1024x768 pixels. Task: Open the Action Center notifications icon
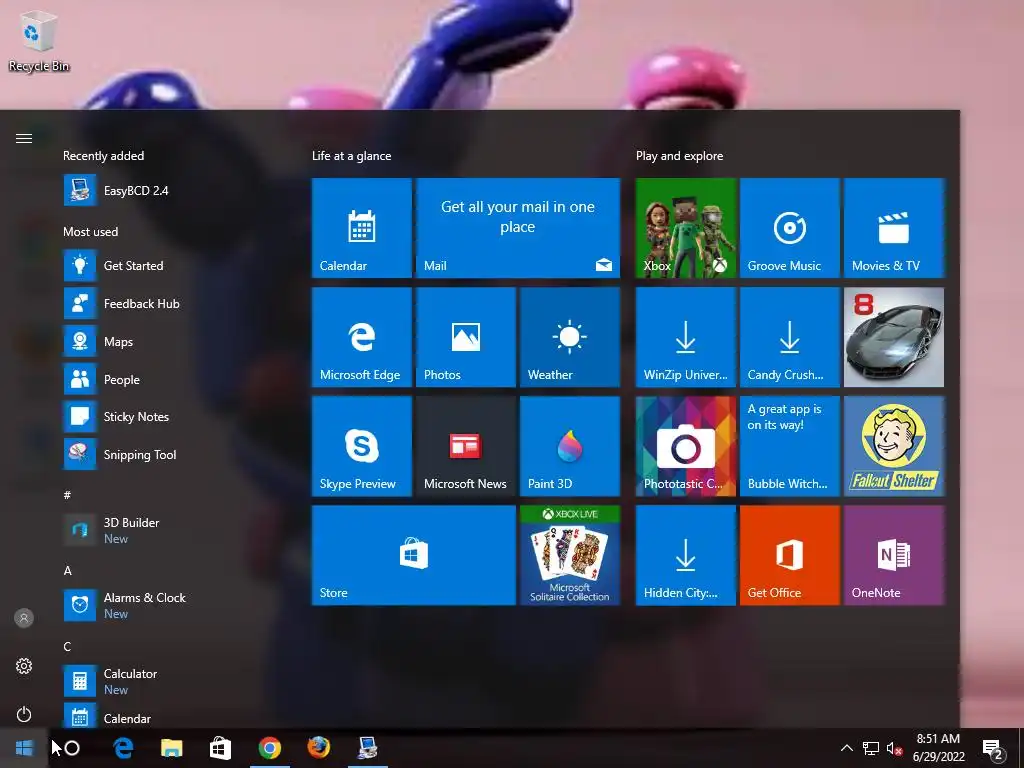pyautogui.click(x=993, y=748)
